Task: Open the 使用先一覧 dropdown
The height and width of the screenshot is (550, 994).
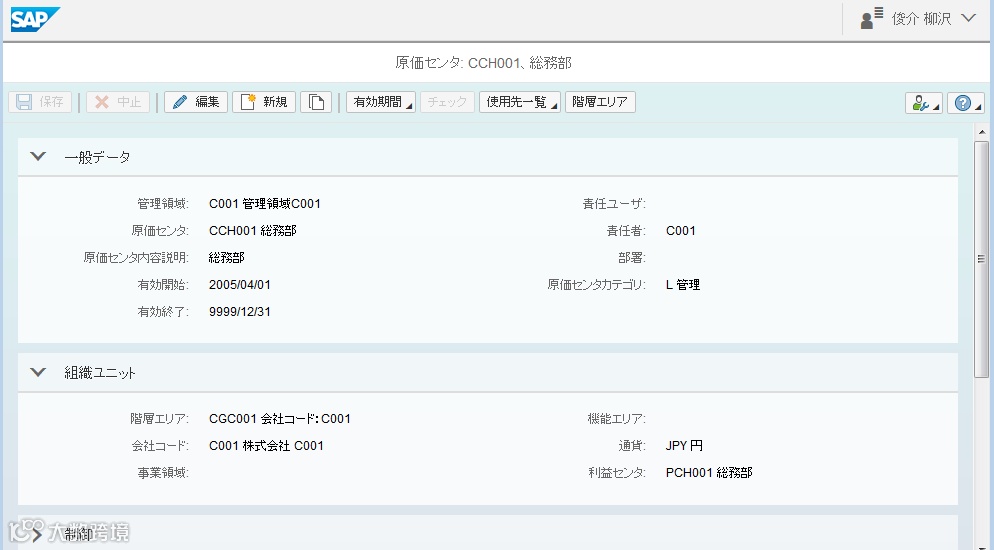Action: 520,102
